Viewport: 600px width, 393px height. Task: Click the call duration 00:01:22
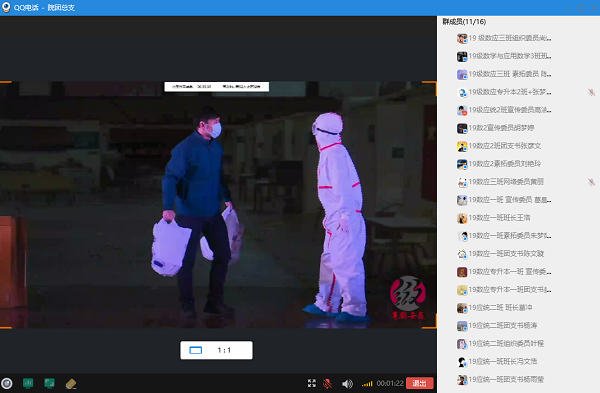390,383
